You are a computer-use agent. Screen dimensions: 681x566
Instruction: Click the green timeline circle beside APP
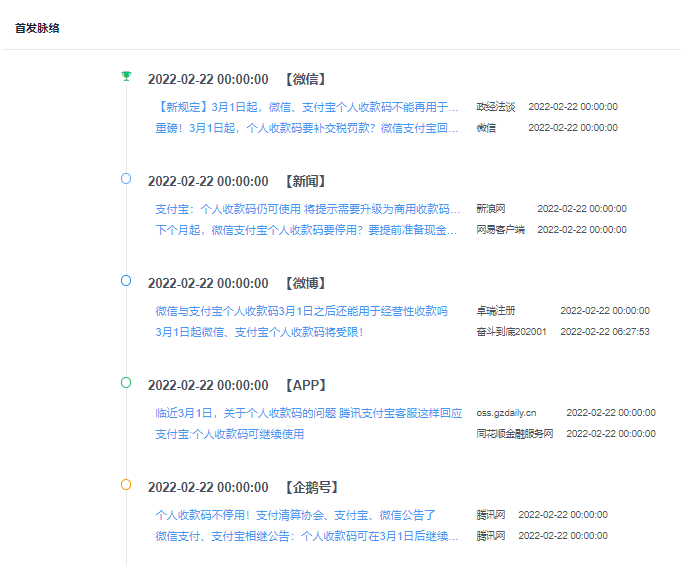pyautogui.click(x=126, y=382)
